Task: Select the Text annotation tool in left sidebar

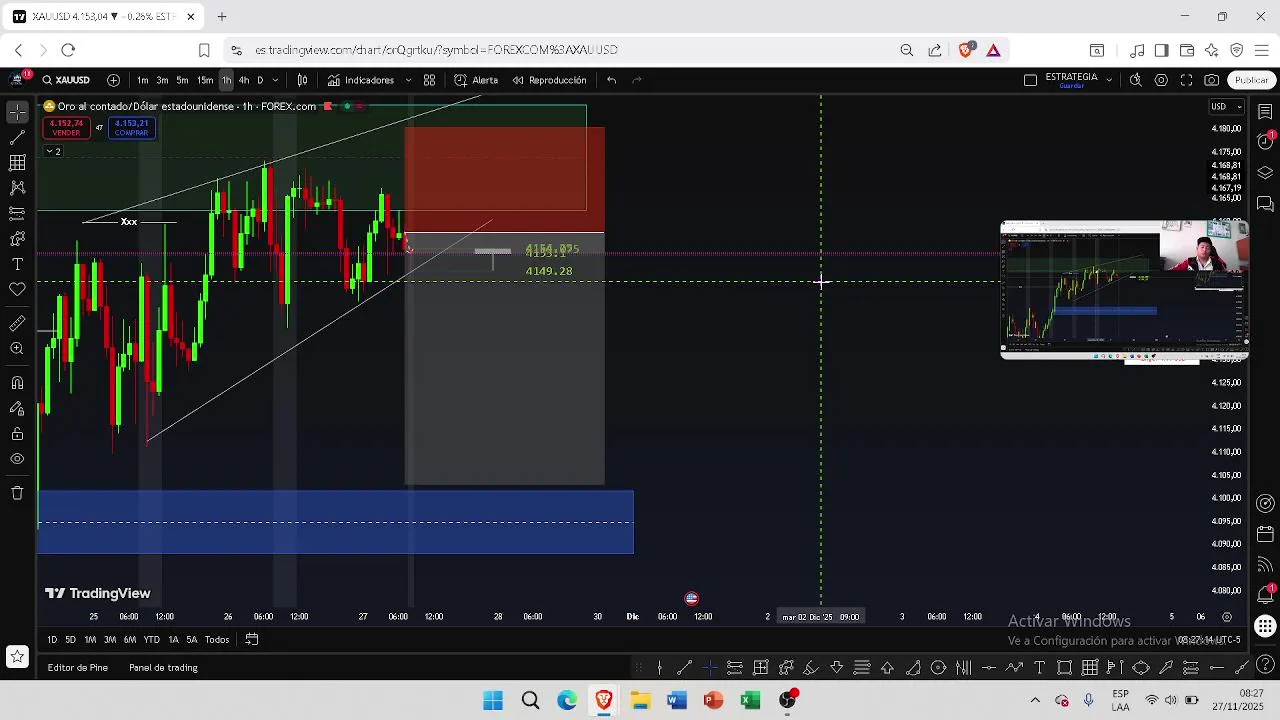Action: tap(17, 264)
